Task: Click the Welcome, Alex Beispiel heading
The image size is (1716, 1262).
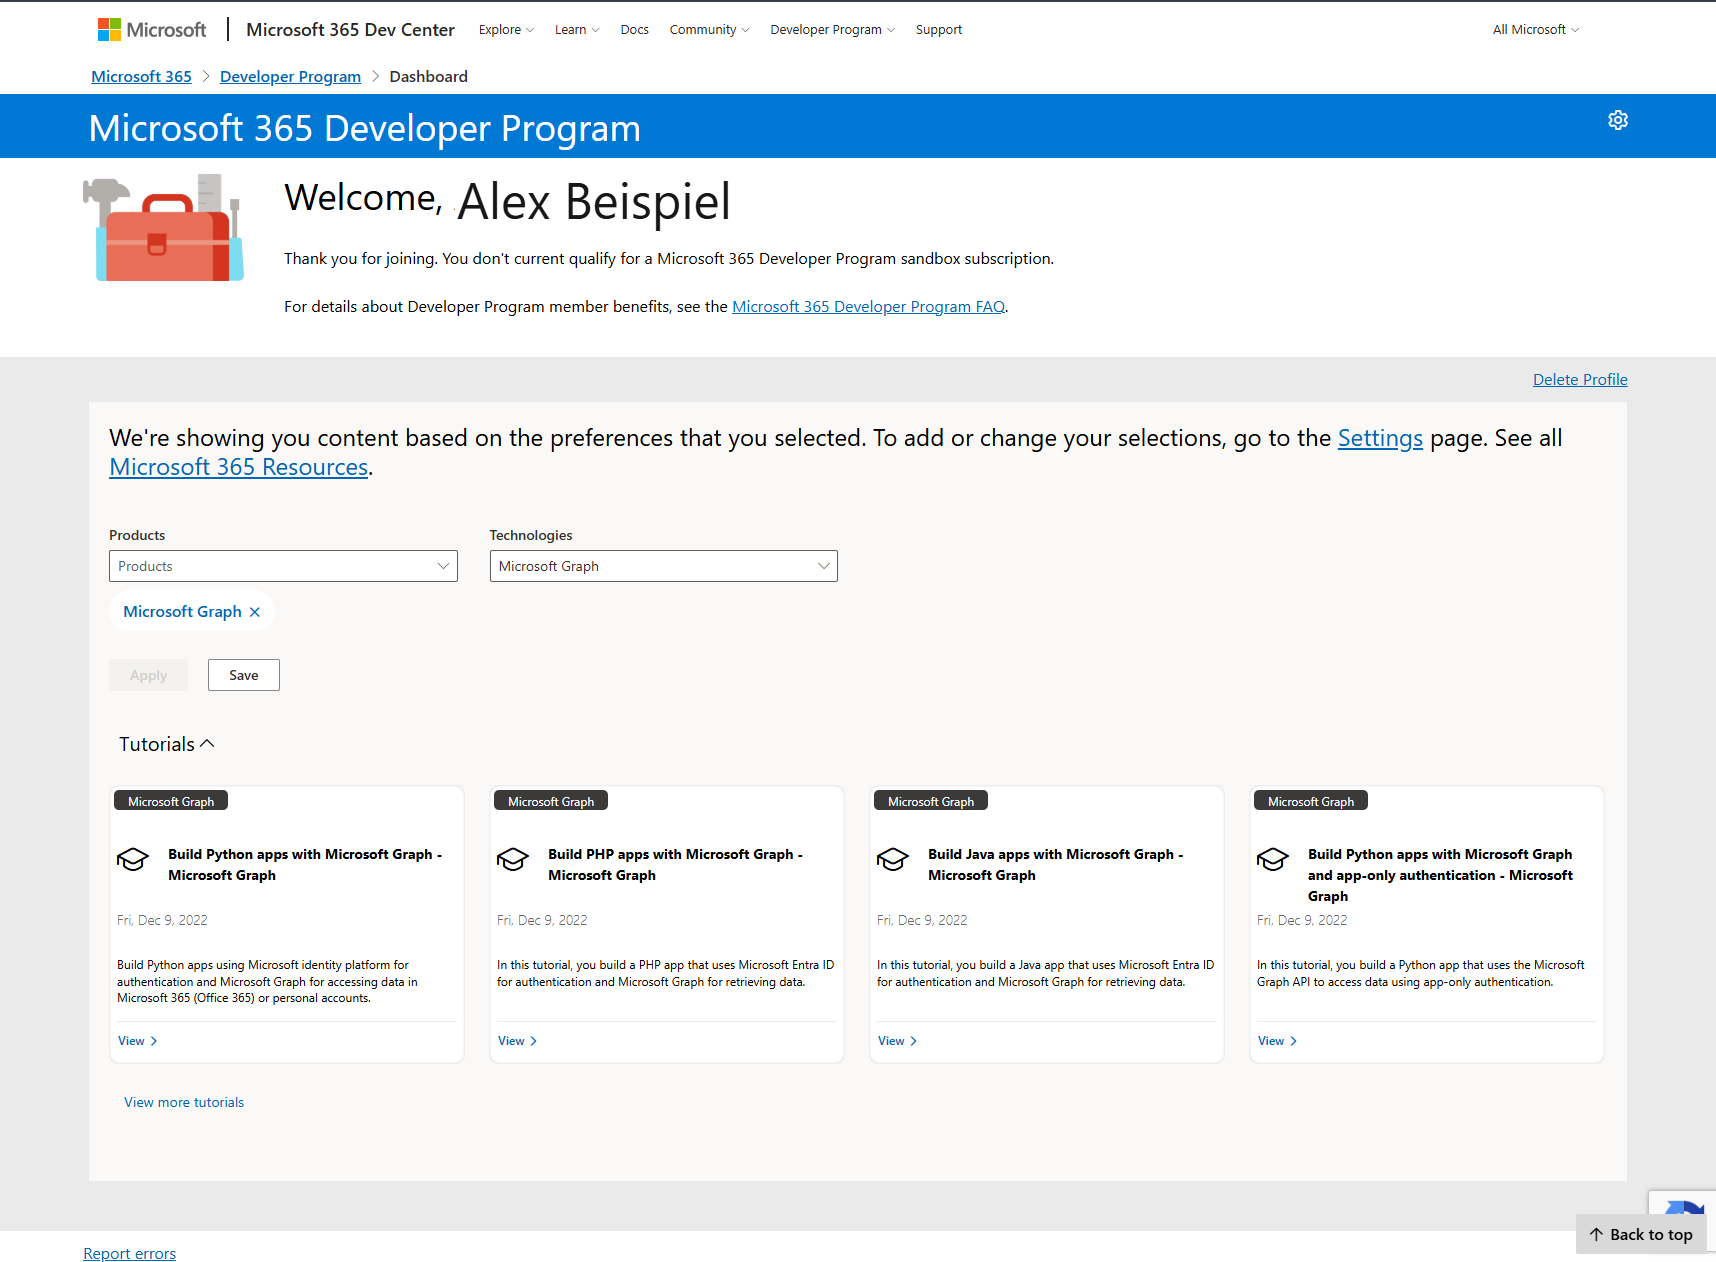Action: tap(508, 201)
